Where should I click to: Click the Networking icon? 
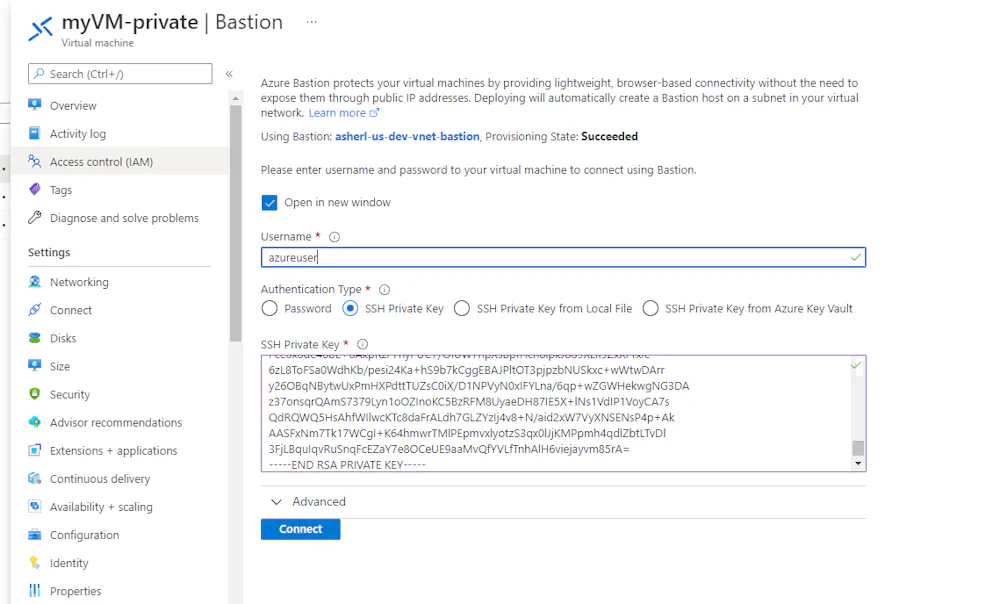pyautogui.click(x=35, y=282)
